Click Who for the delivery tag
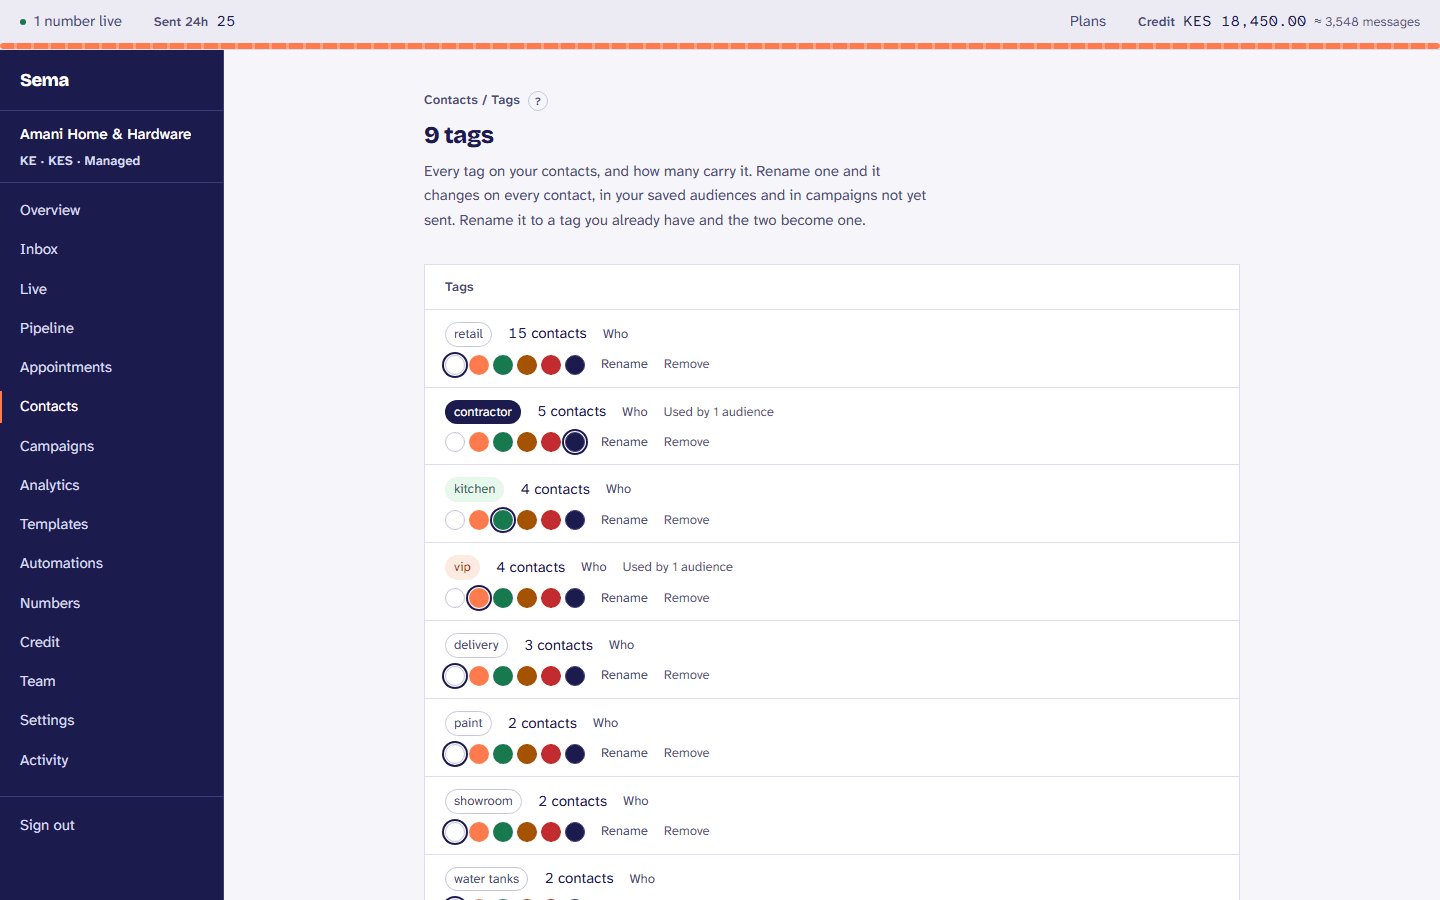The height and width of the screenshot is (900, 1440). point(622,645)
